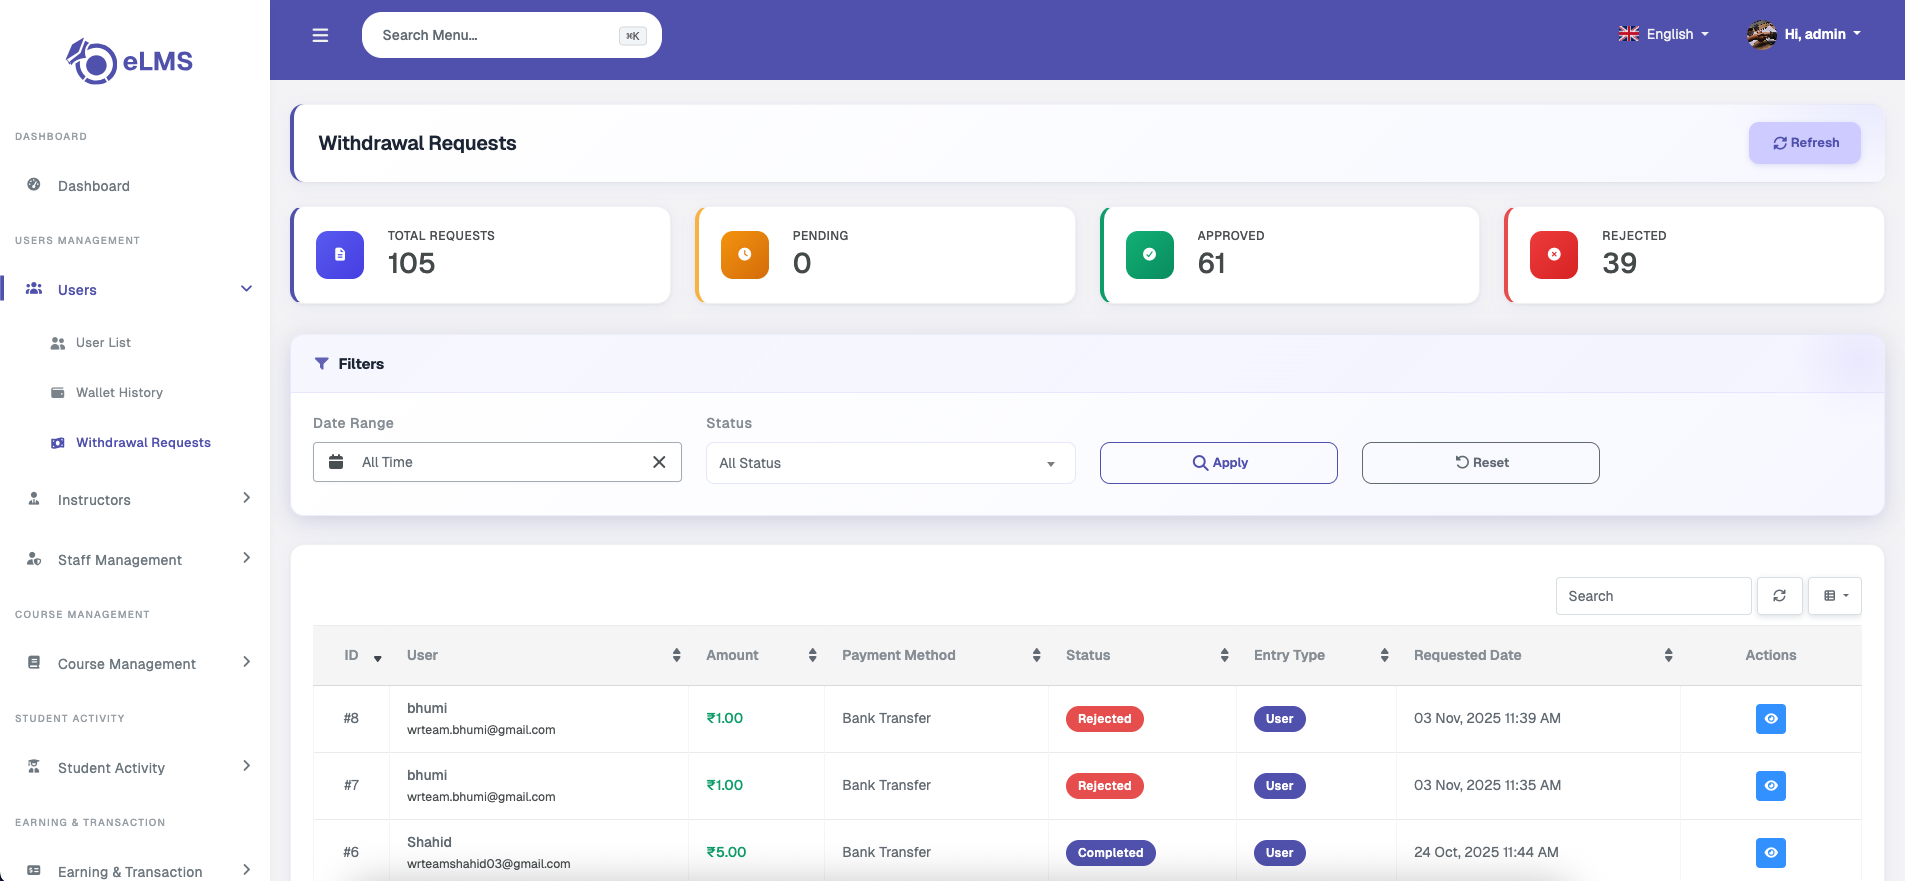The width and height of the screenshot is (1905, 881).
Task: Open Wallet History in the sidebar
Action: click(x=119, y=393)
